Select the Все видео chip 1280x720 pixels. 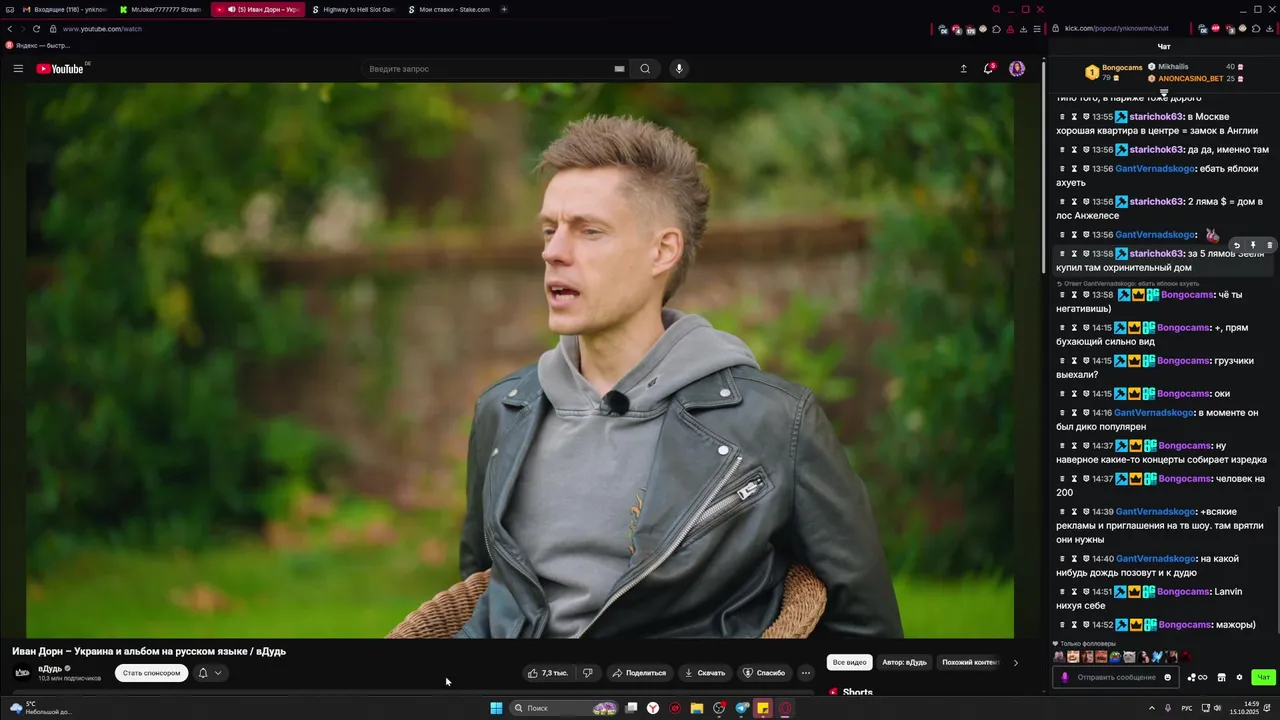tap(850, 662)
